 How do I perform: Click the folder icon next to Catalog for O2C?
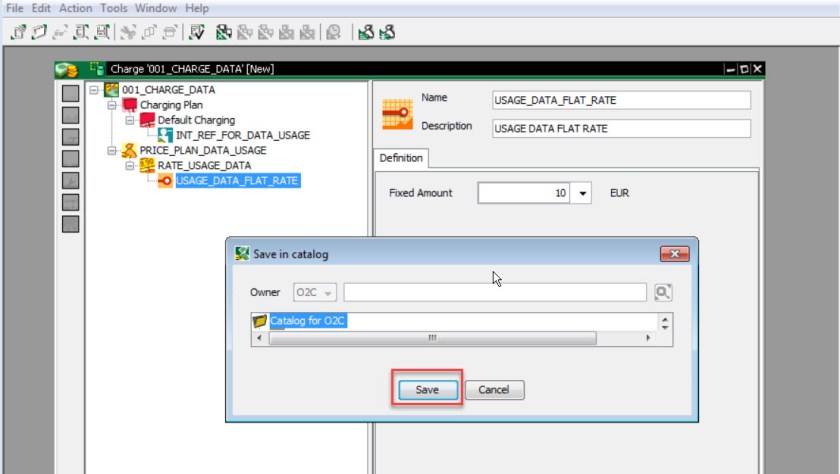pyautogui.click(x=260, y=321)
